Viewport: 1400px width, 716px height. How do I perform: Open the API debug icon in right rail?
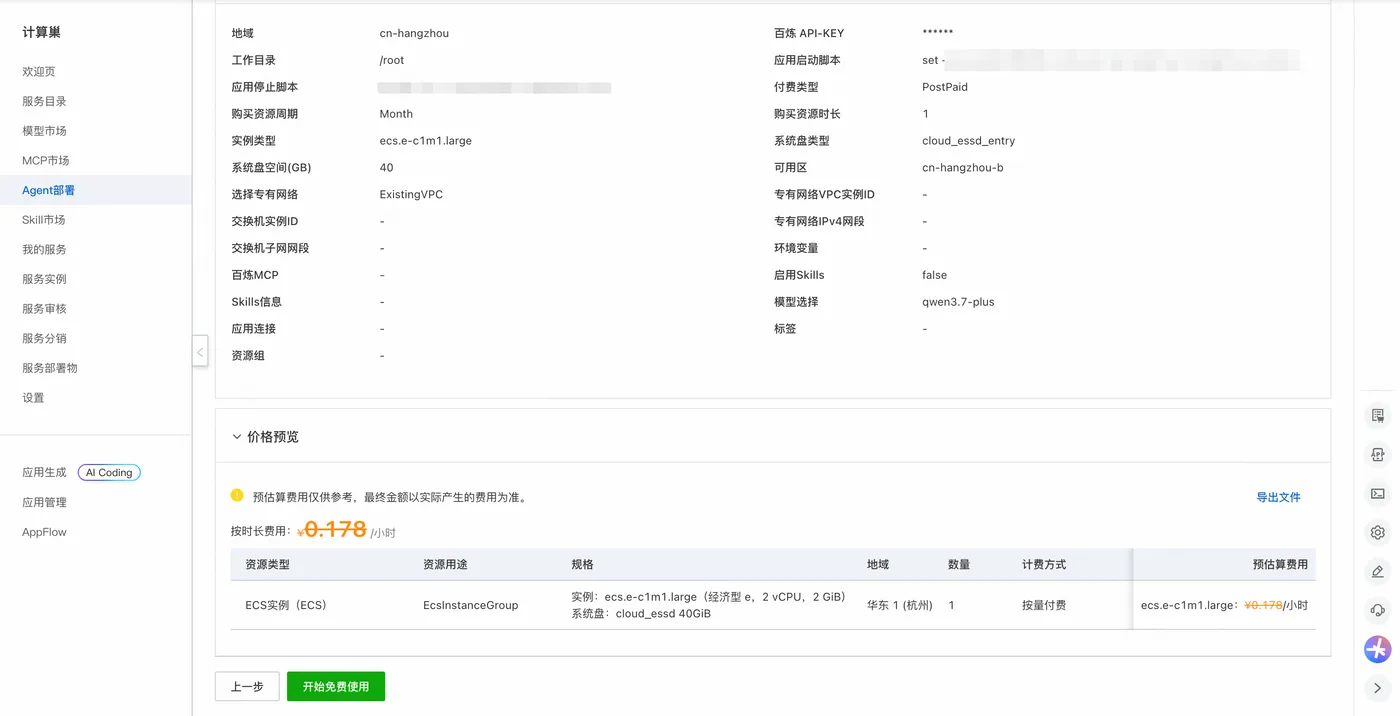click(1377, 454)
